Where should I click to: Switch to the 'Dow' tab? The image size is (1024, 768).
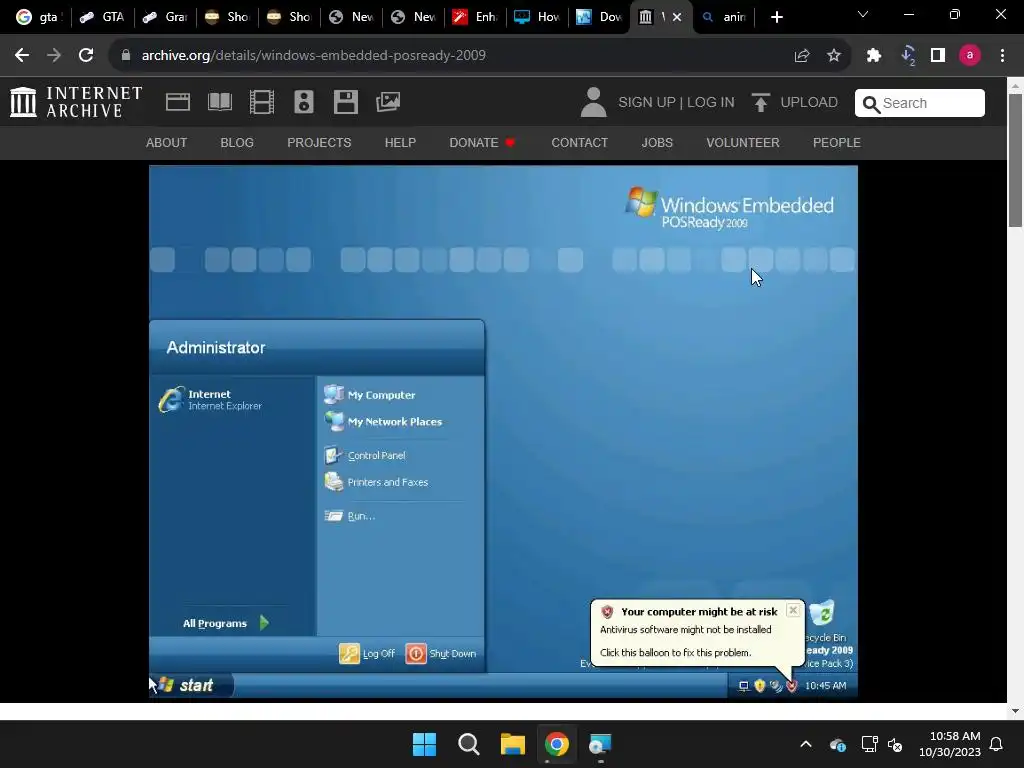(599, 17)
